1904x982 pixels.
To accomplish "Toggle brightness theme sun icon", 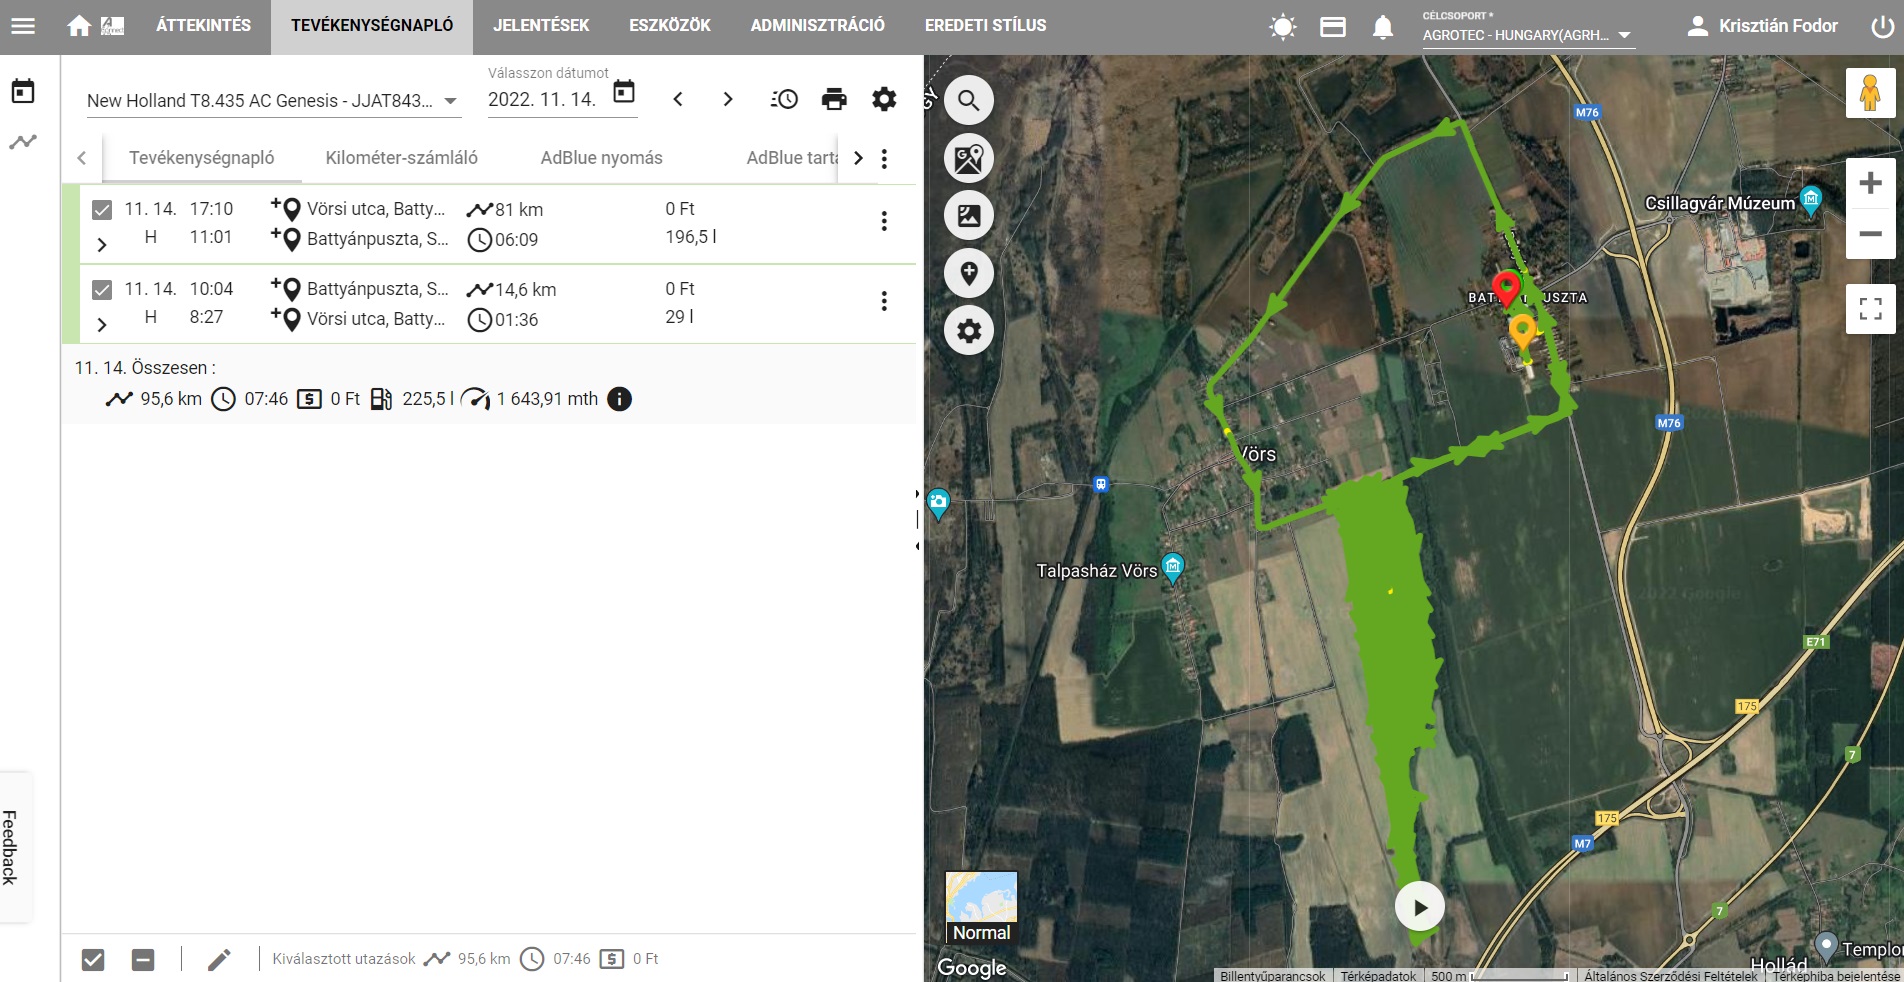I will pos(1282,27).
